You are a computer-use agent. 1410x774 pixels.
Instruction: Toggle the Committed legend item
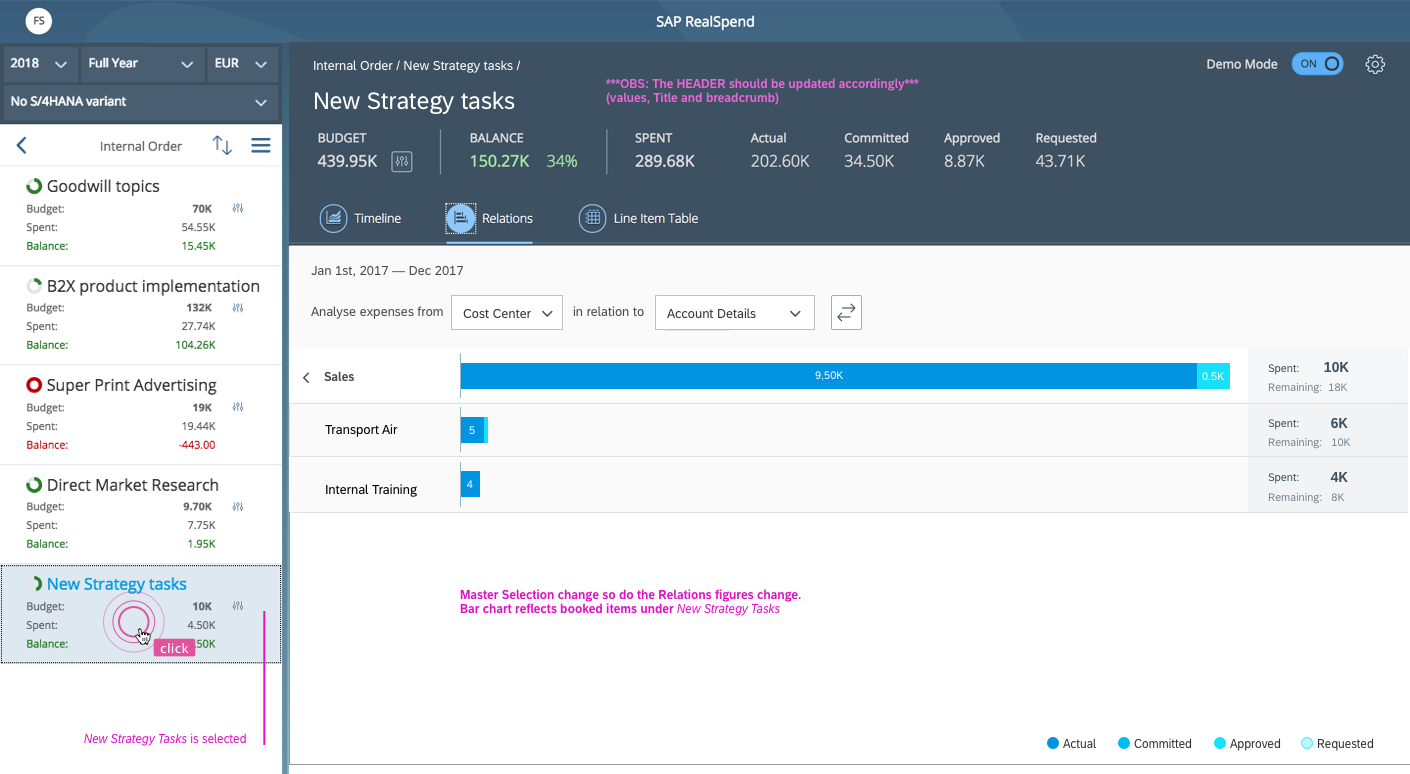[1155, 743]
